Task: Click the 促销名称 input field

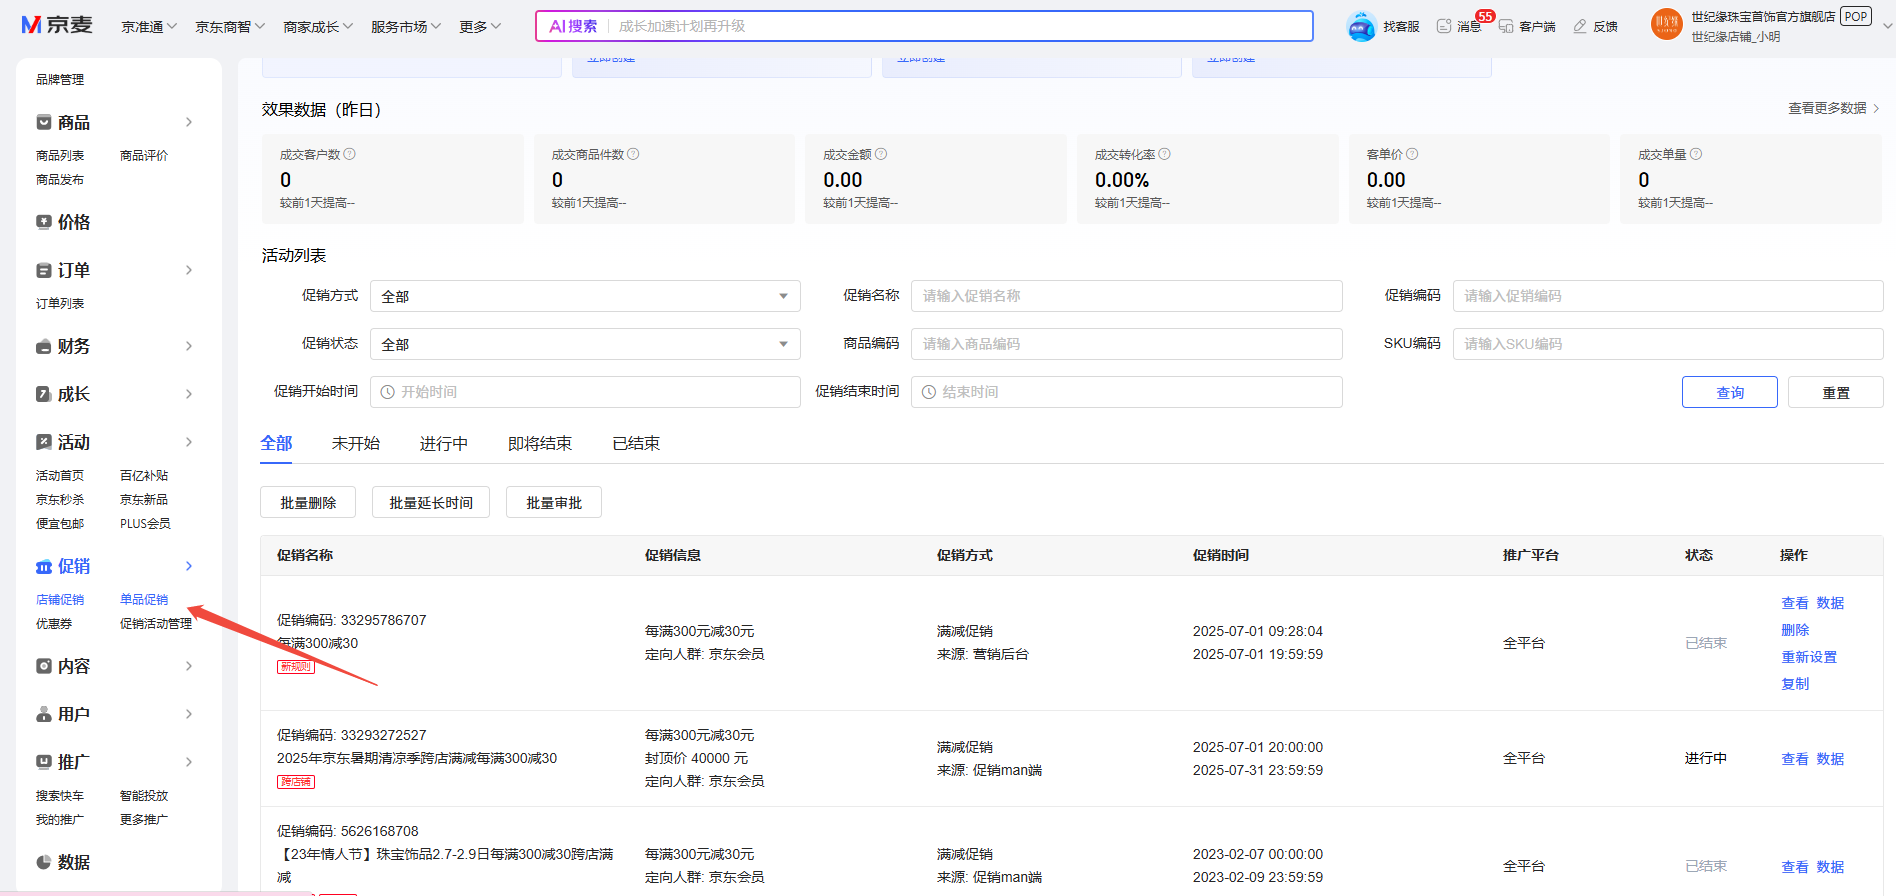Action: click(1126, 296)
